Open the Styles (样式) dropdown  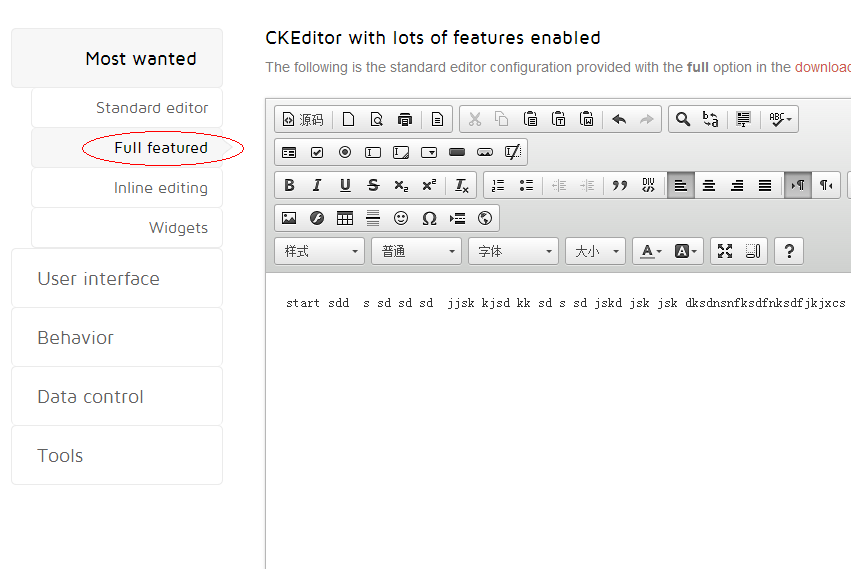pos(319,251)
